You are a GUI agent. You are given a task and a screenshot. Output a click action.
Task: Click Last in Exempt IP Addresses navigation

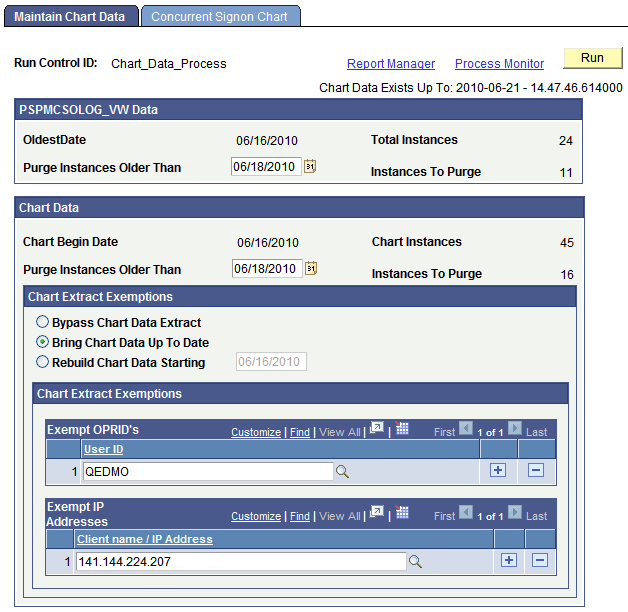point(536,516)
